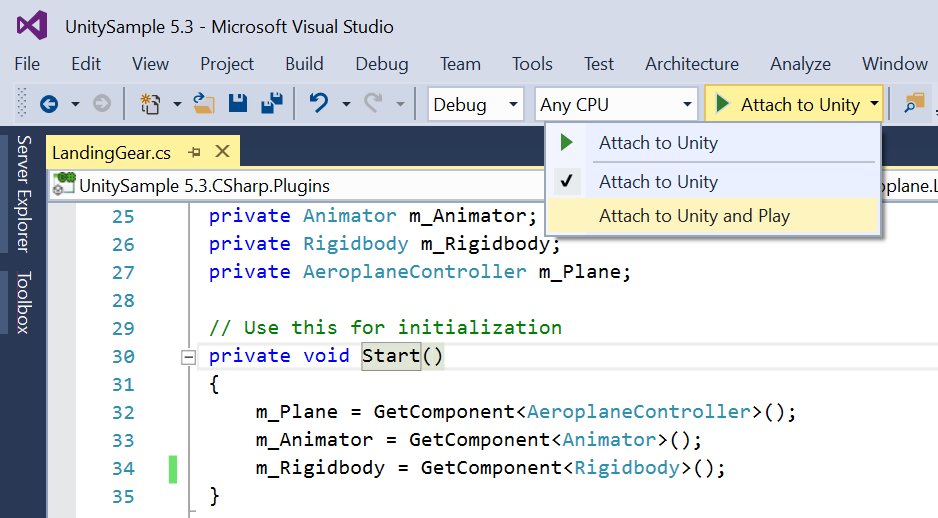Open the Tools menu

(x=532, y=64)
